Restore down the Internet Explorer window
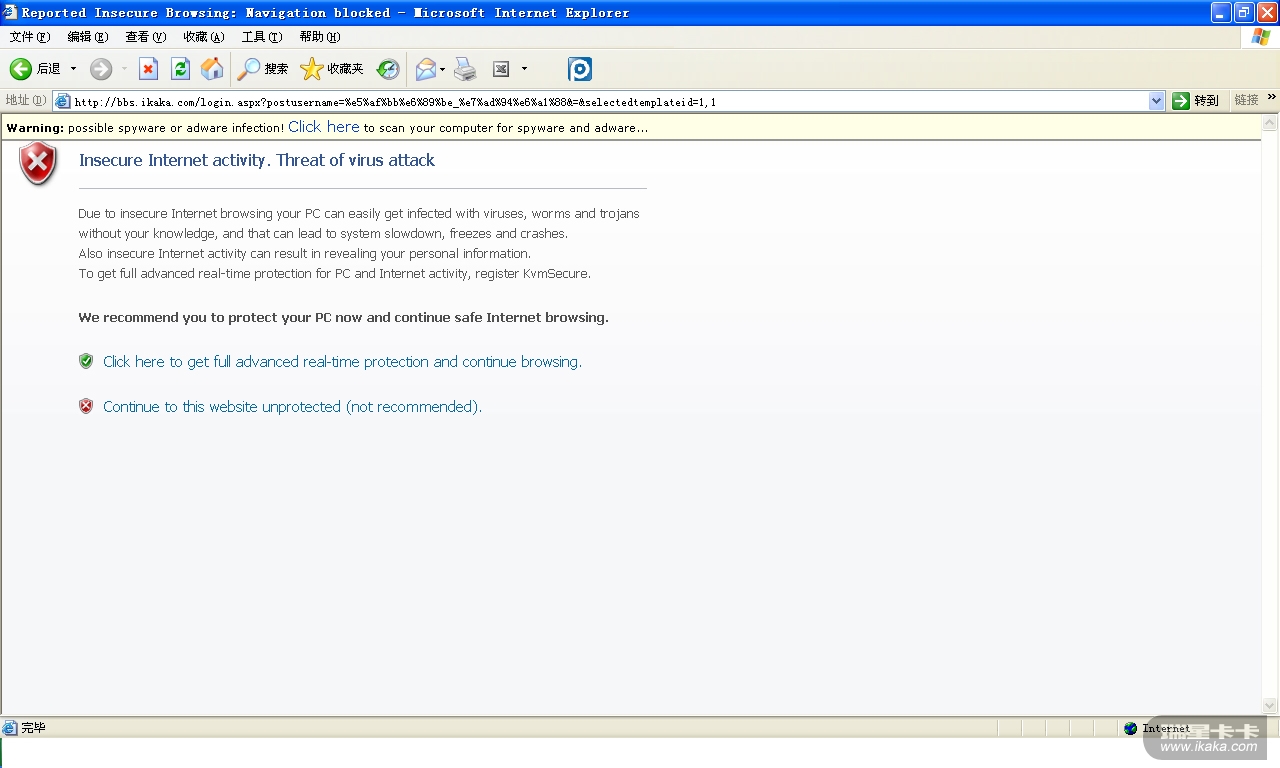Image resolution: width=1280 pixels, height=768 pixels. click(x=1244, y=13)
